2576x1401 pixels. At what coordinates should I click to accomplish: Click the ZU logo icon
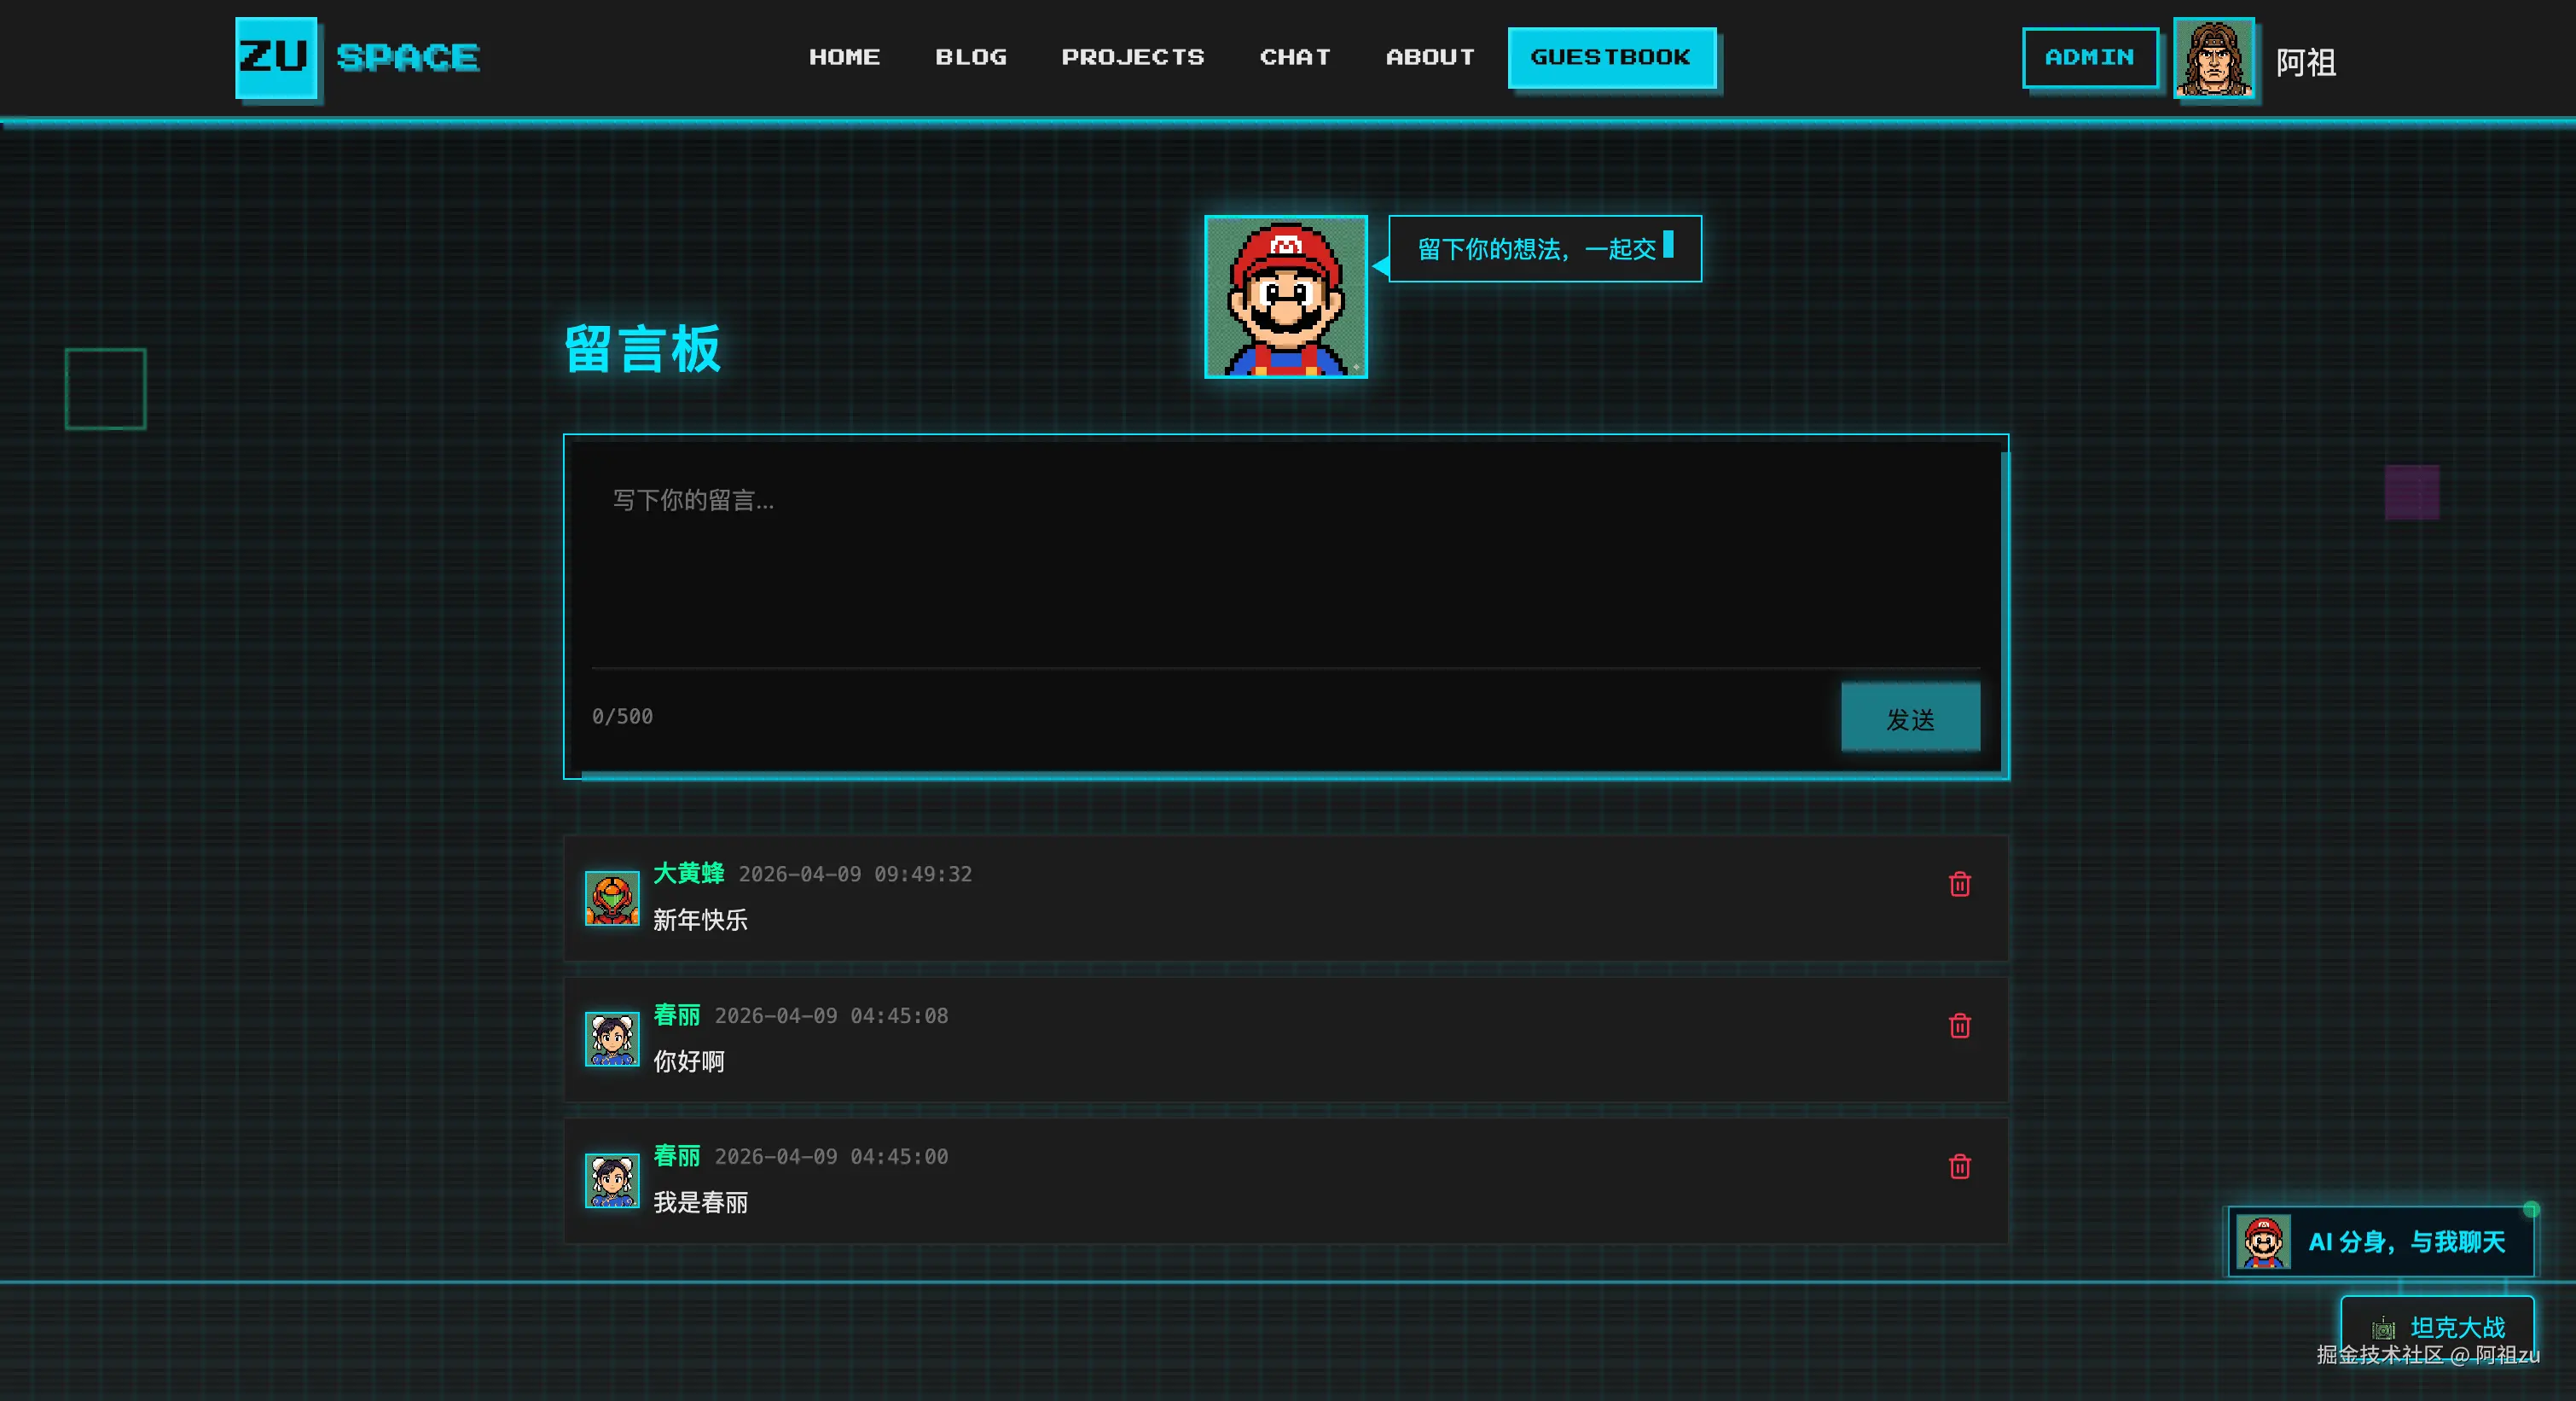pos(276,57)
